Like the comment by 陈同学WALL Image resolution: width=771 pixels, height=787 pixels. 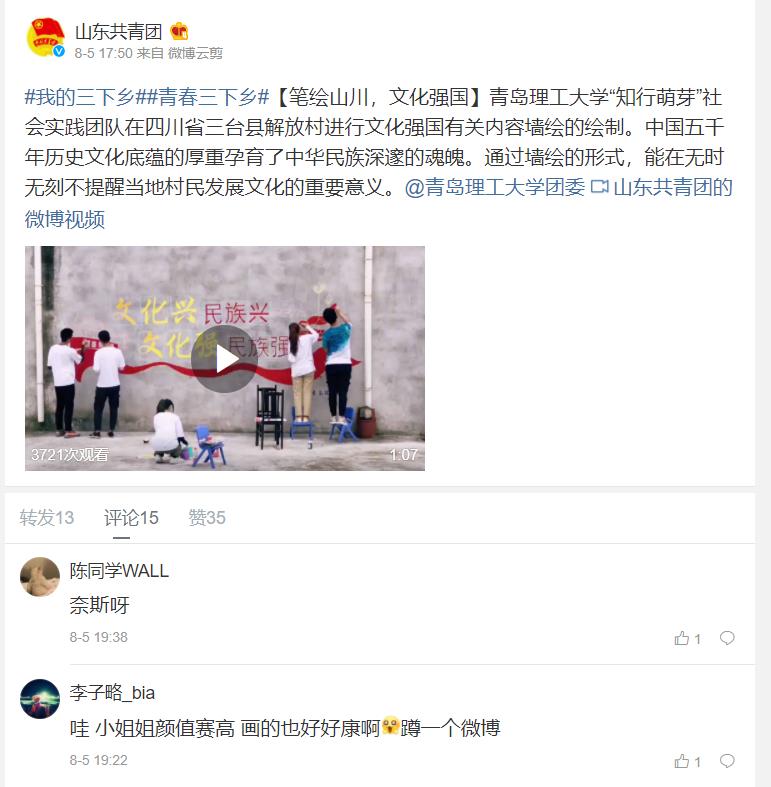pyautogui.click(x=687, y=638)
